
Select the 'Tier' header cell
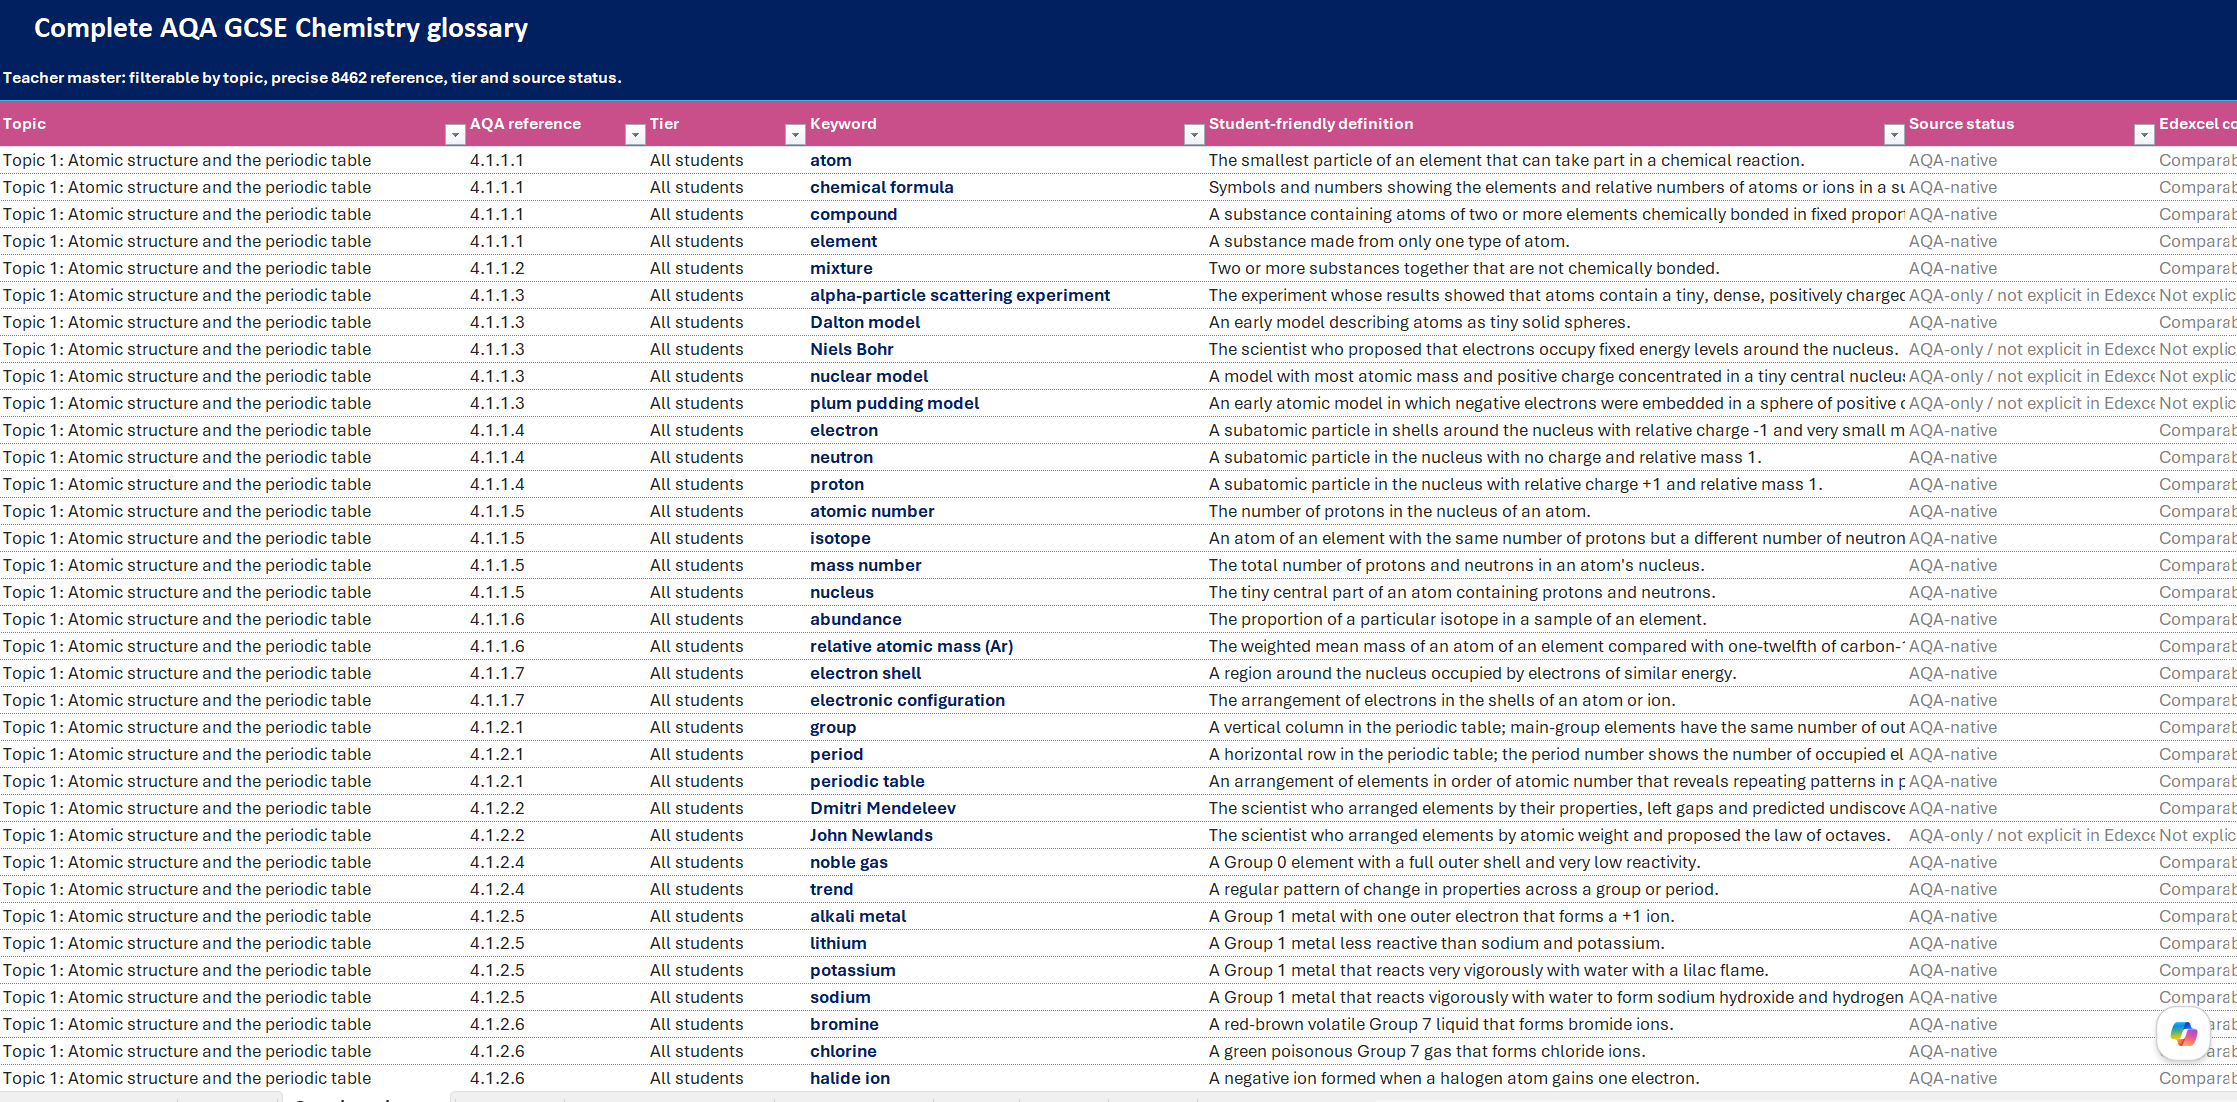(x=726, y=124)
